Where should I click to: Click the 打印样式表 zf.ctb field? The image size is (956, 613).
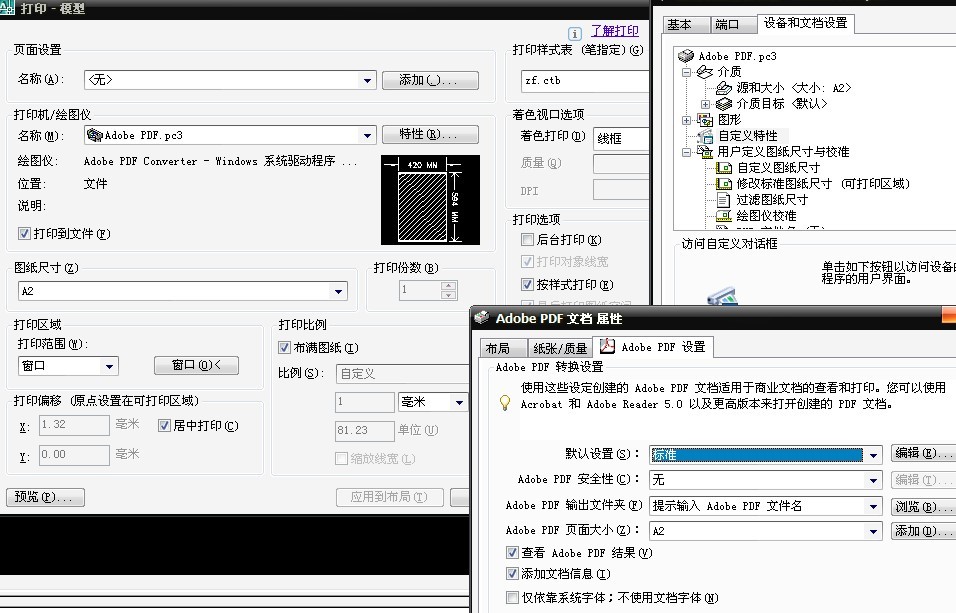coord(585,81)
